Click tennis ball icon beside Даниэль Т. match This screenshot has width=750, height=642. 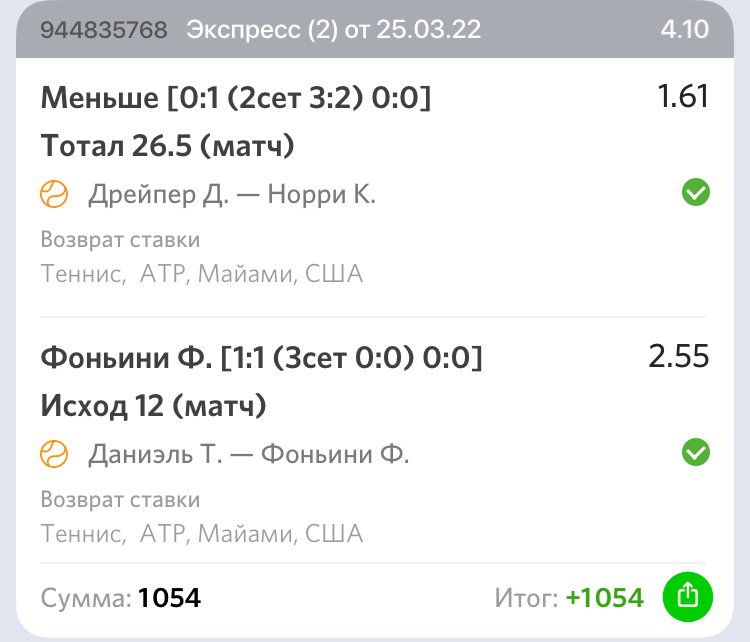[x=54, y=454]
